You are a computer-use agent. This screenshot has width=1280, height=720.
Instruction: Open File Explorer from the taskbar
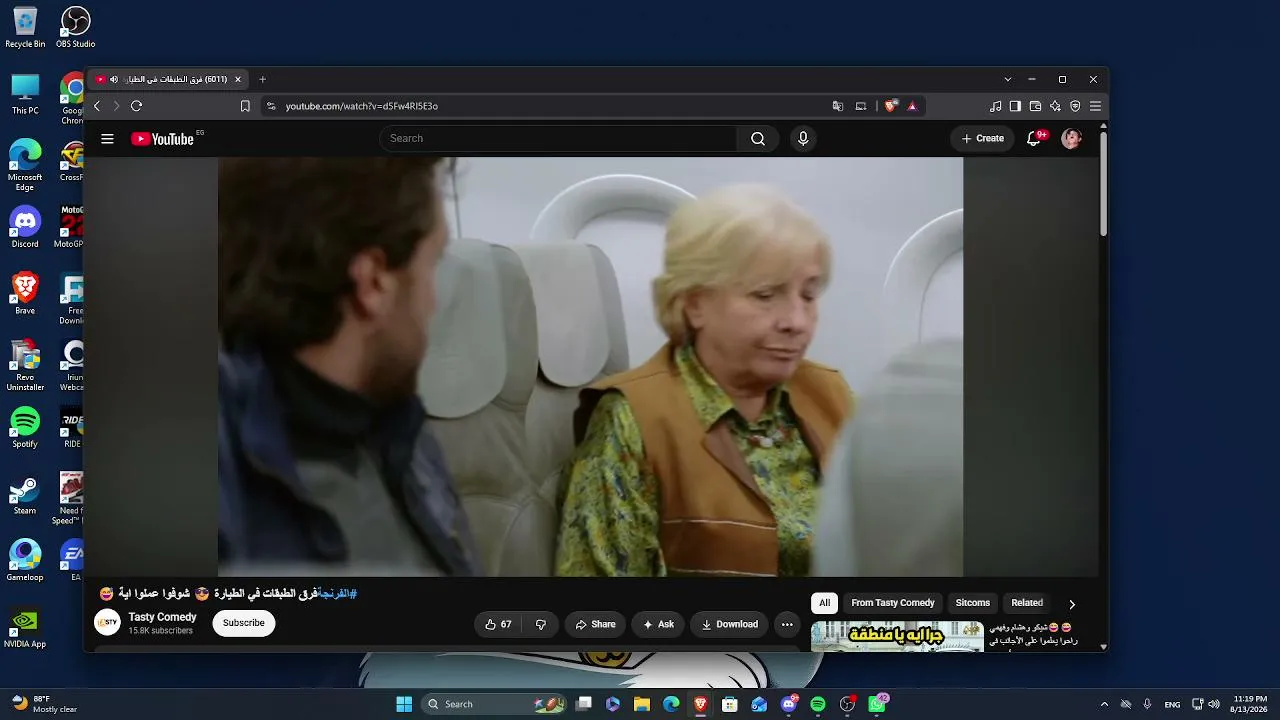point(642,704)
